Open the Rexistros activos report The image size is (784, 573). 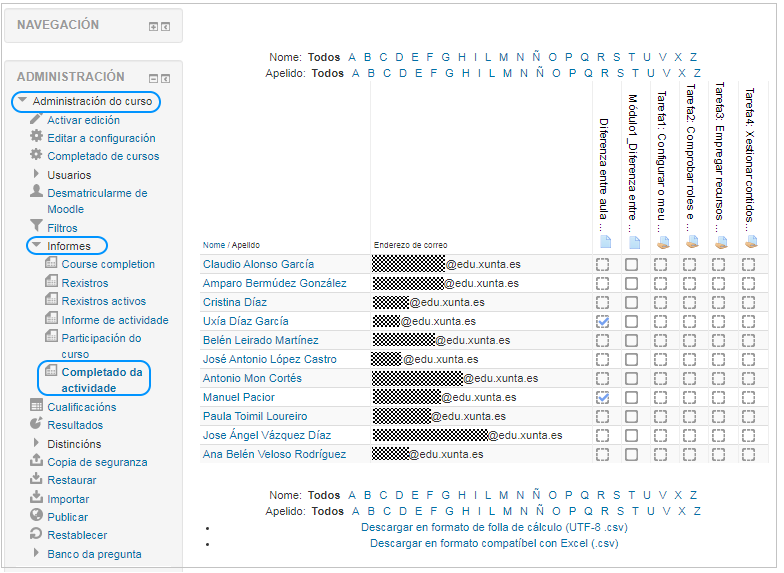coord(103,301)
